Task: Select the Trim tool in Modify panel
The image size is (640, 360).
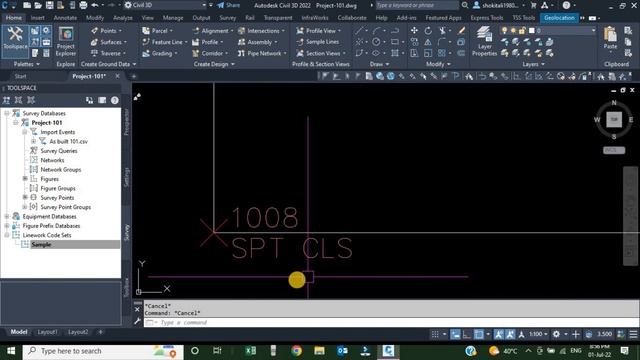Action: coord(442,31)
